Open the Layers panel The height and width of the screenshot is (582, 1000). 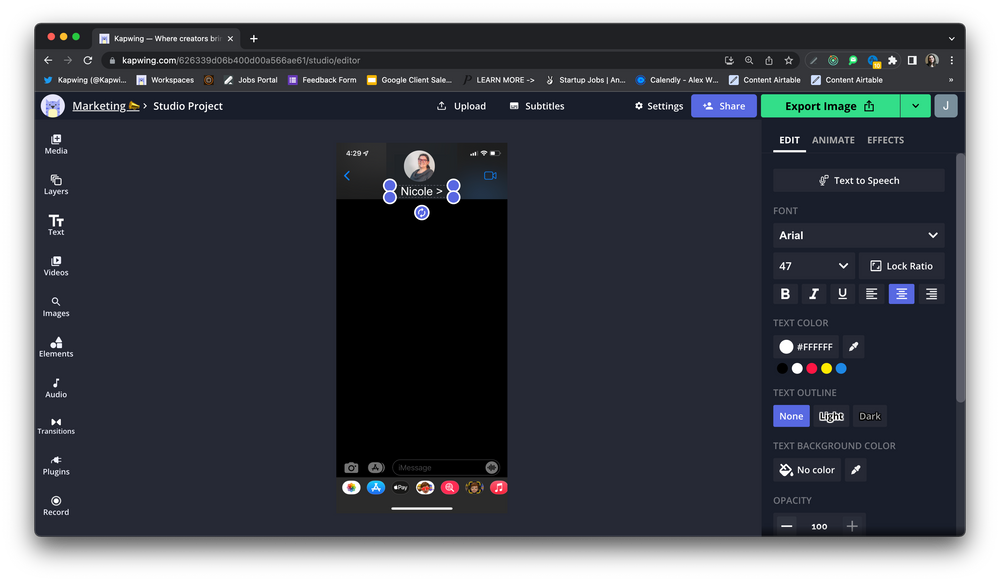point(56,184)
